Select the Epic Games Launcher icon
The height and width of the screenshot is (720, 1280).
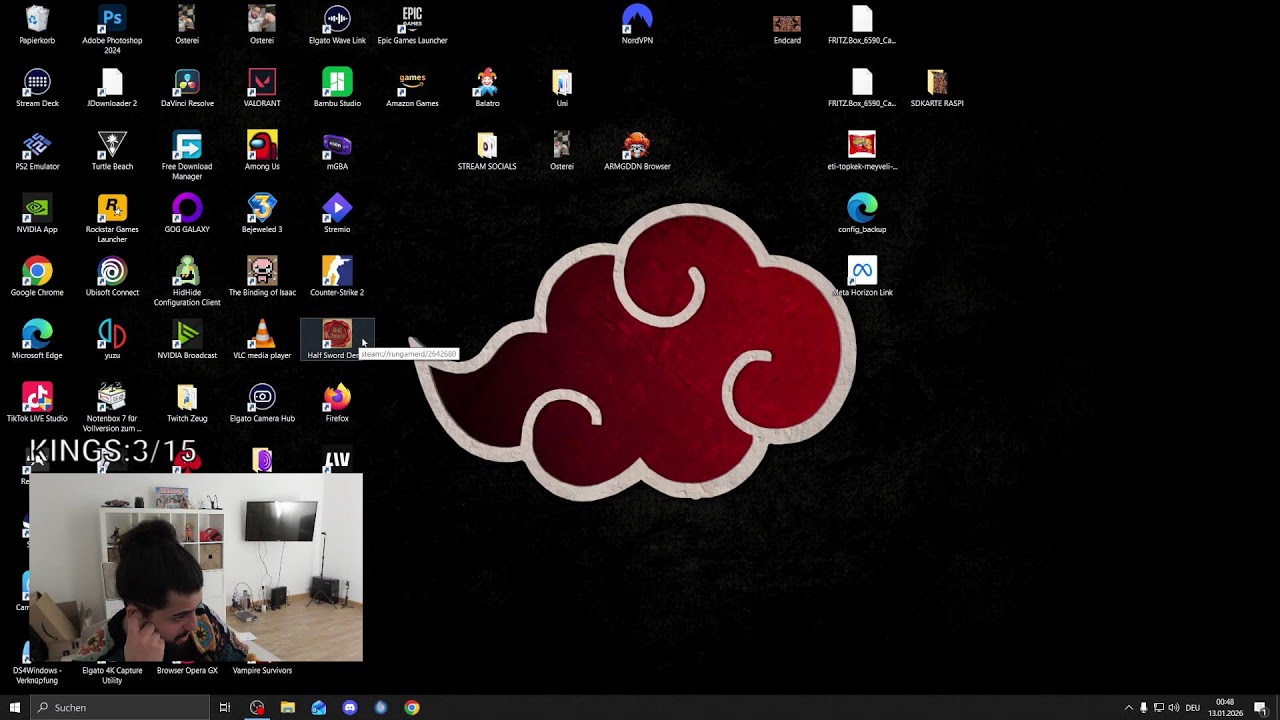point(412,26)
